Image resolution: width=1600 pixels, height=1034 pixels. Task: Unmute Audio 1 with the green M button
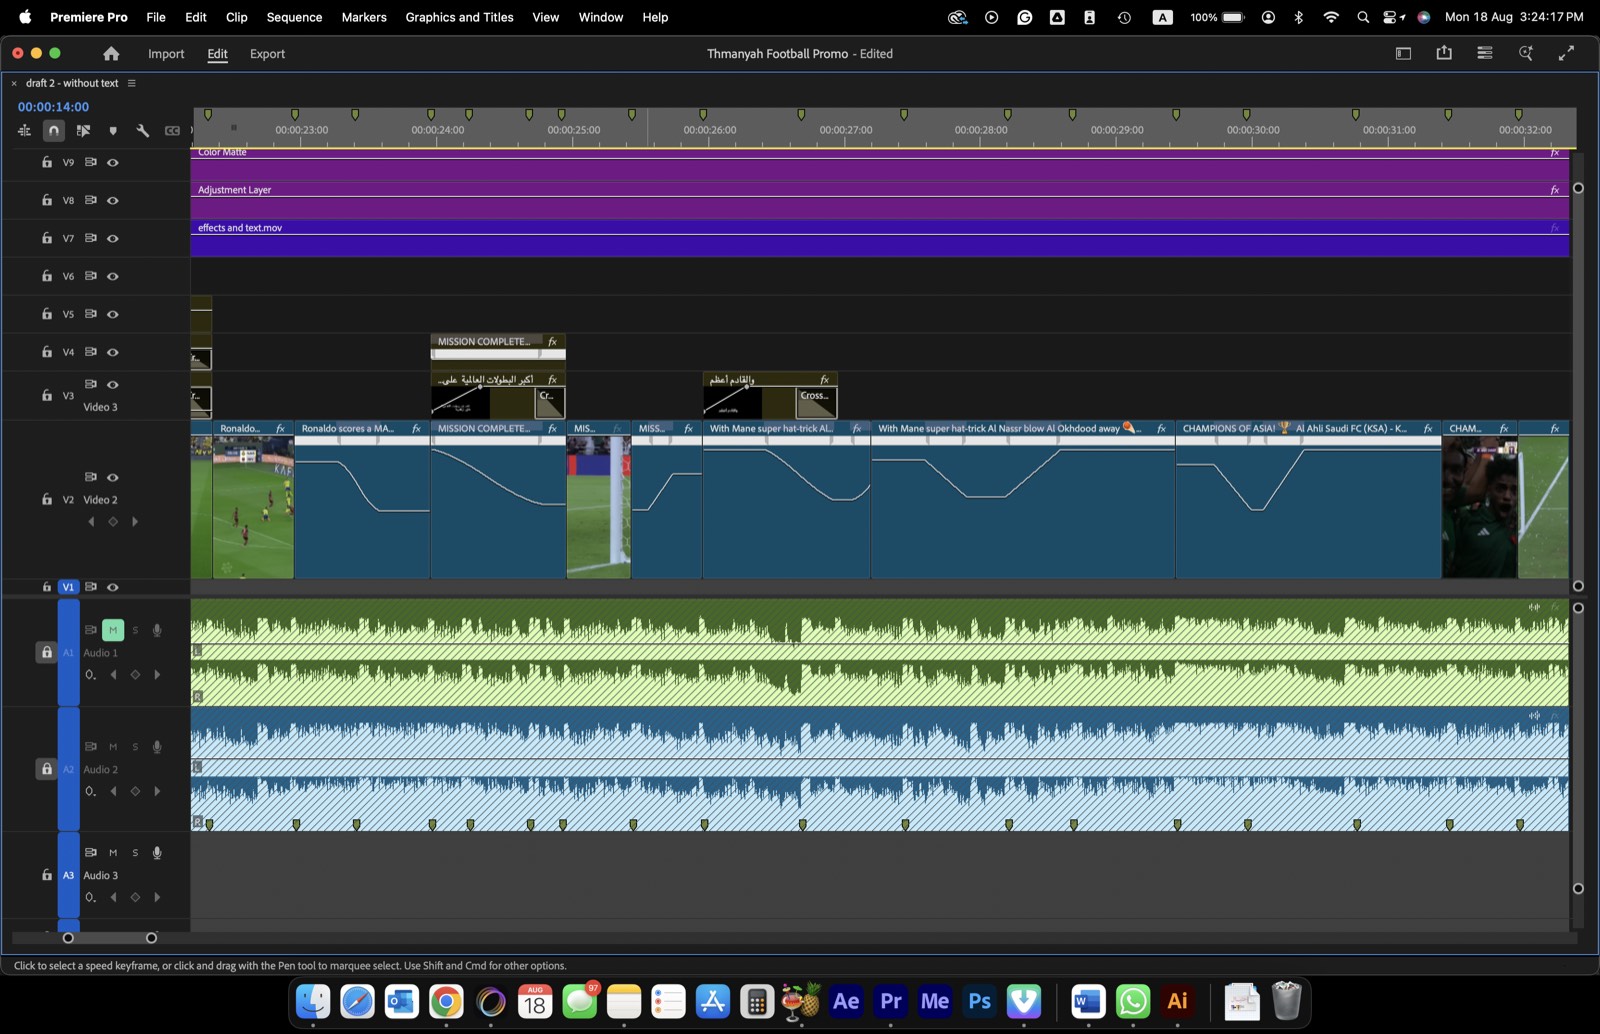[x=113, y=630]
